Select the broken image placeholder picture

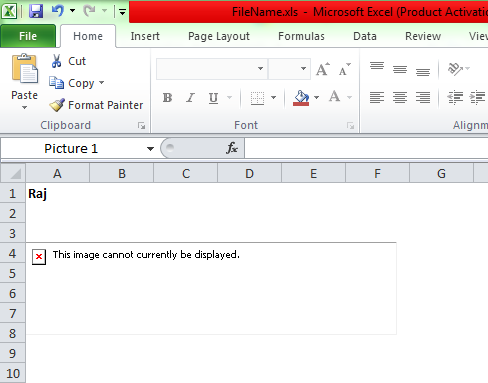click(x=211, y=289)
